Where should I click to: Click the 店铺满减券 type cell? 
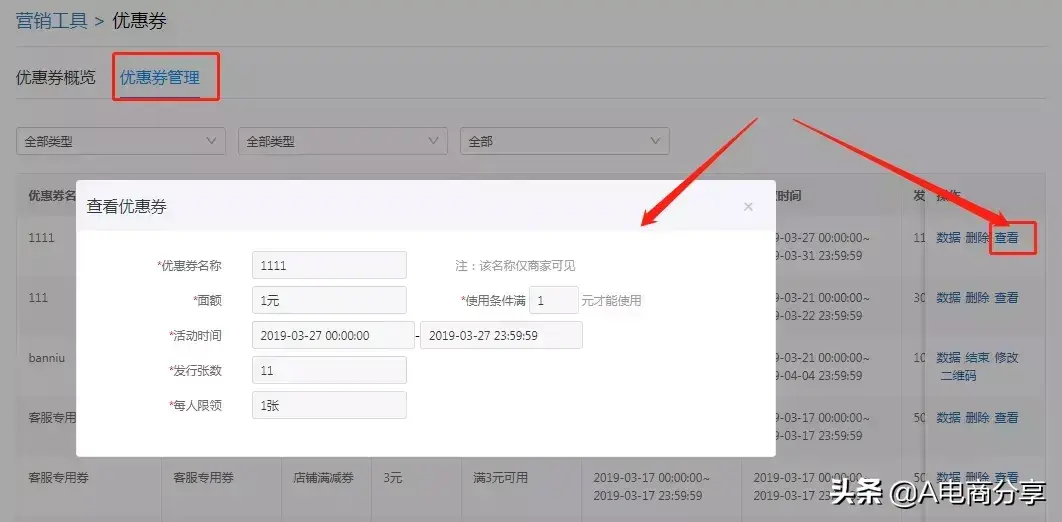click(x=323, y=478)
